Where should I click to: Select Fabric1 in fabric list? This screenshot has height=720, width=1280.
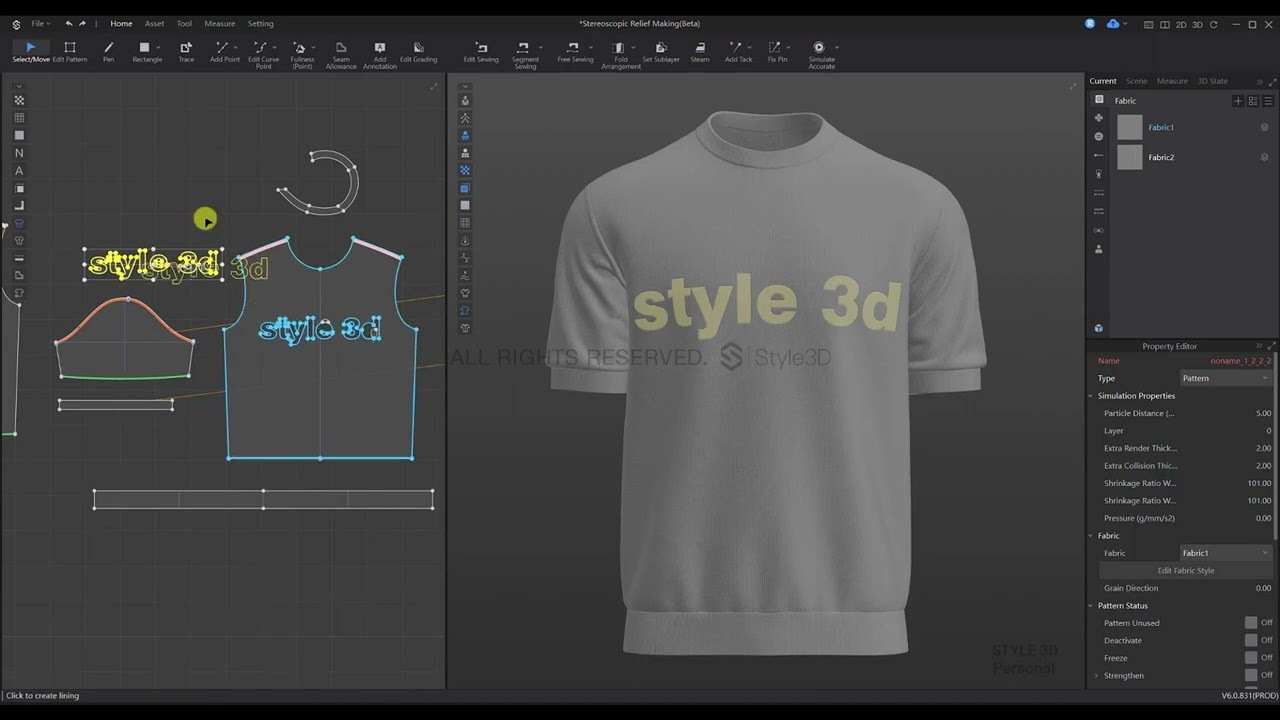[x=1161, y=127]
